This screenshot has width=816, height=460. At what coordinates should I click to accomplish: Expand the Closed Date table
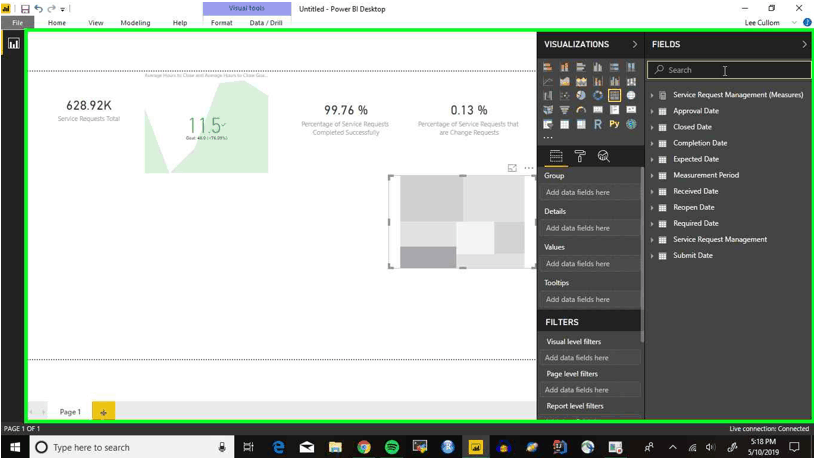point(652,127)
